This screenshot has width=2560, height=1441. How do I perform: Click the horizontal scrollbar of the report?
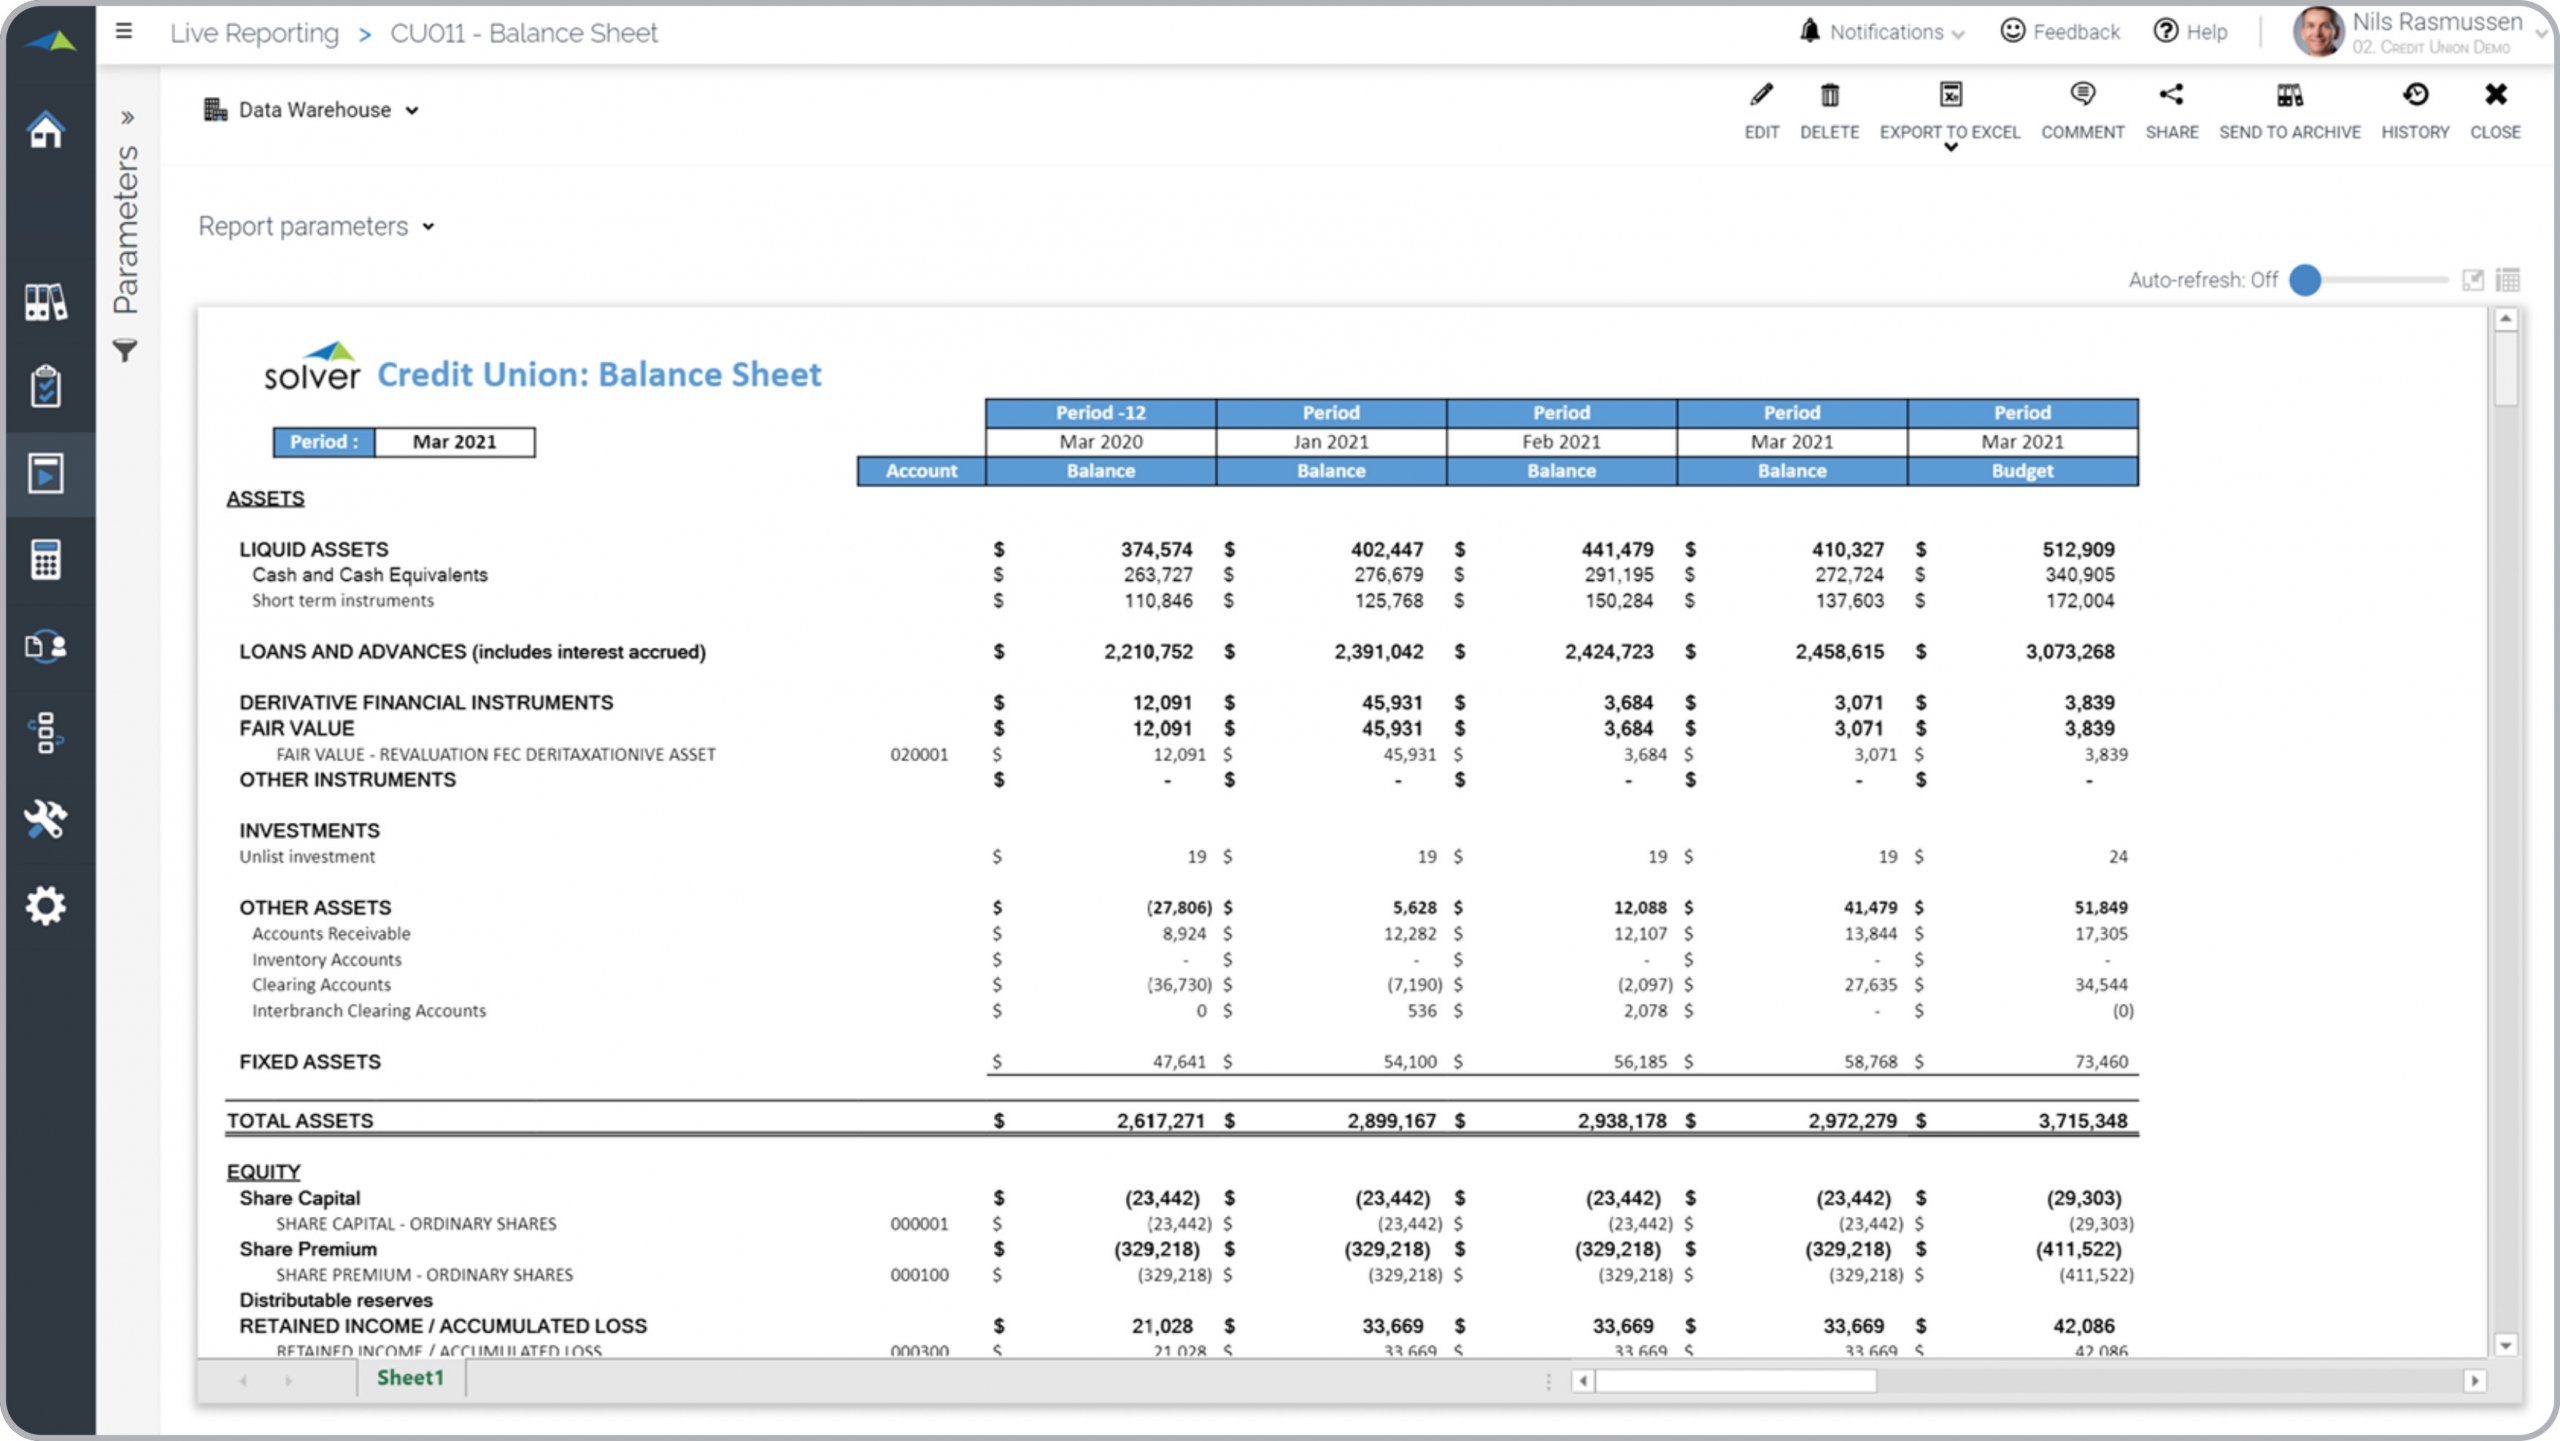tap(1735, 1381)
